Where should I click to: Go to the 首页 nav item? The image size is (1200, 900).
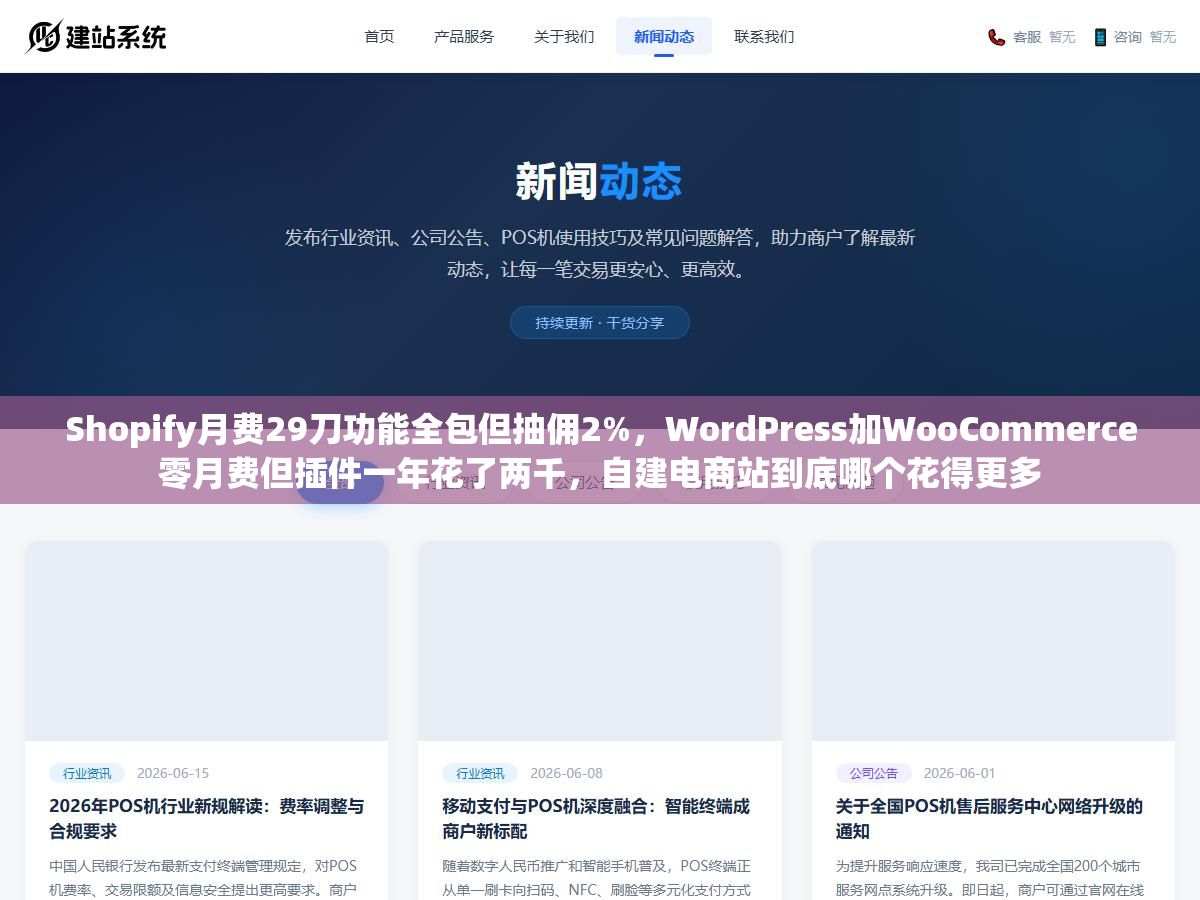tap(379, 36)
